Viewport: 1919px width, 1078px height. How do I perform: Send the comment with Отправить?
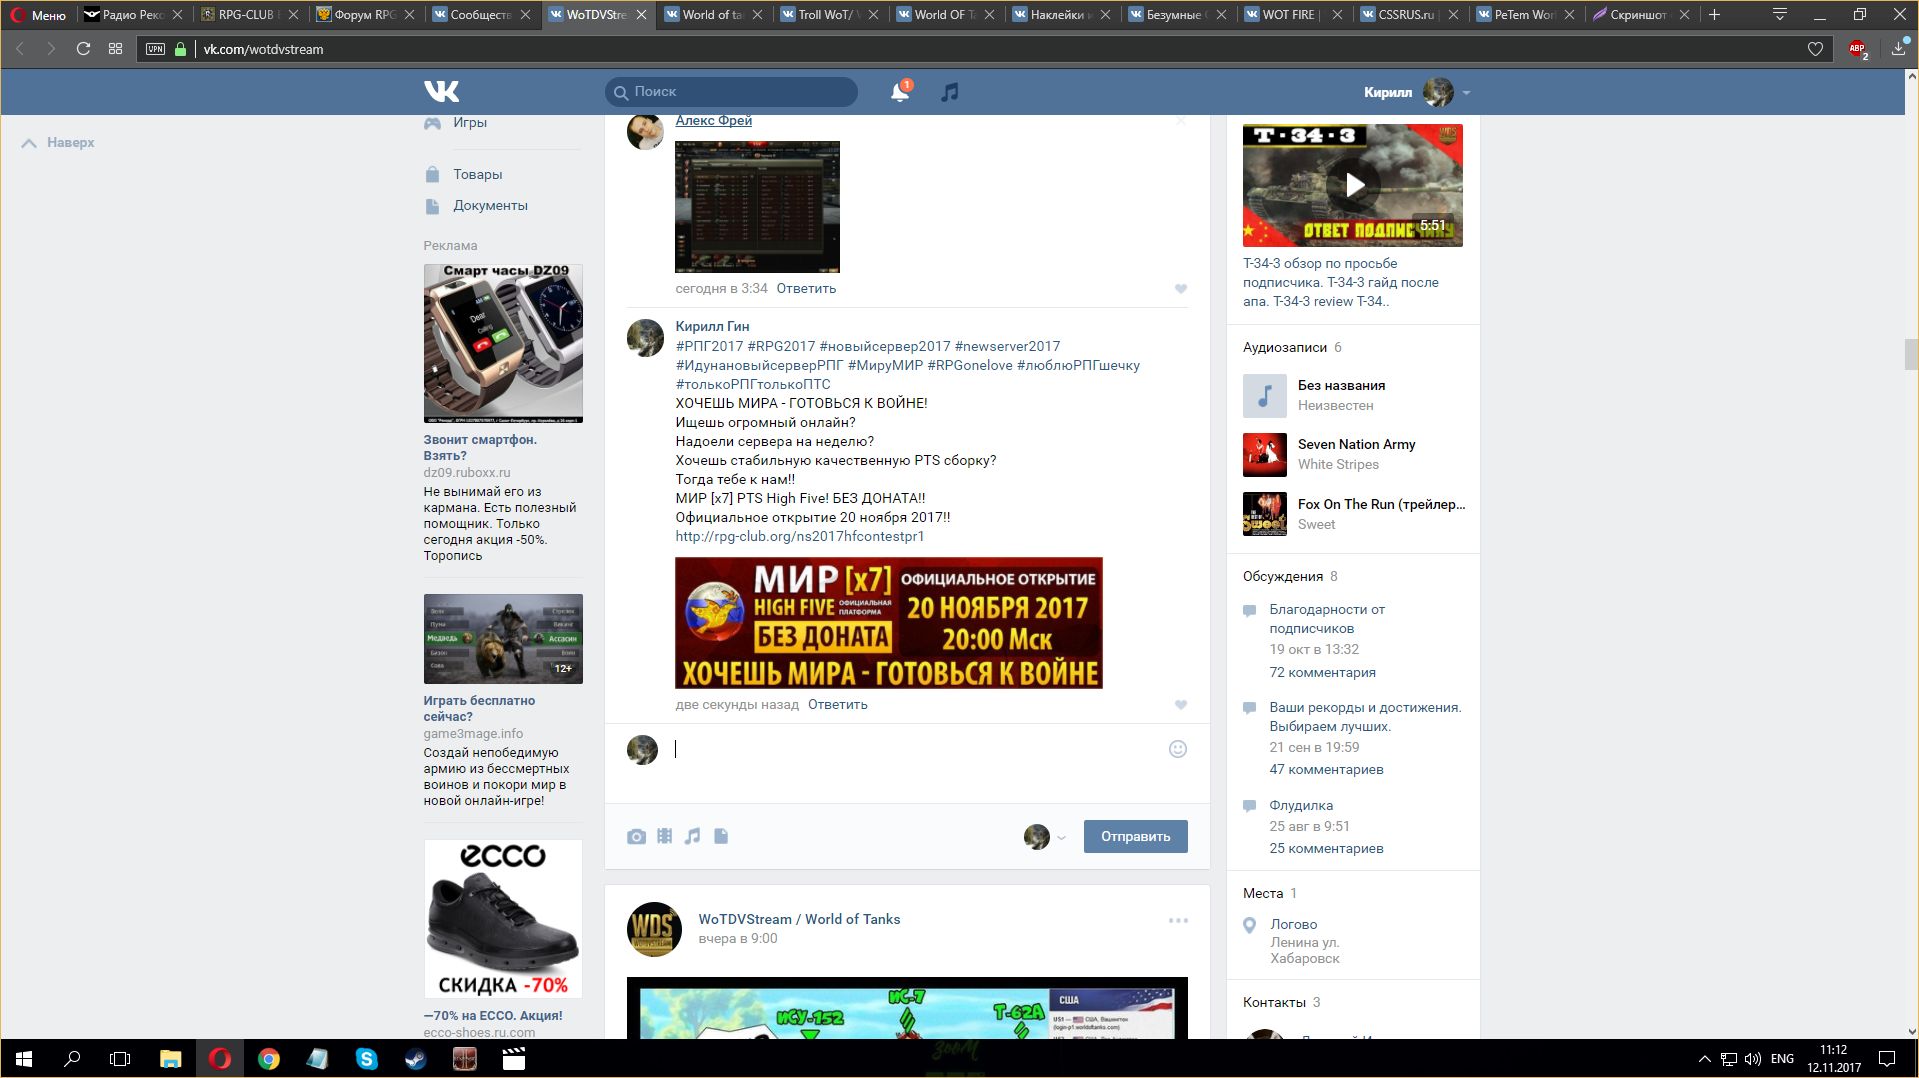(x=1135, y=836)
